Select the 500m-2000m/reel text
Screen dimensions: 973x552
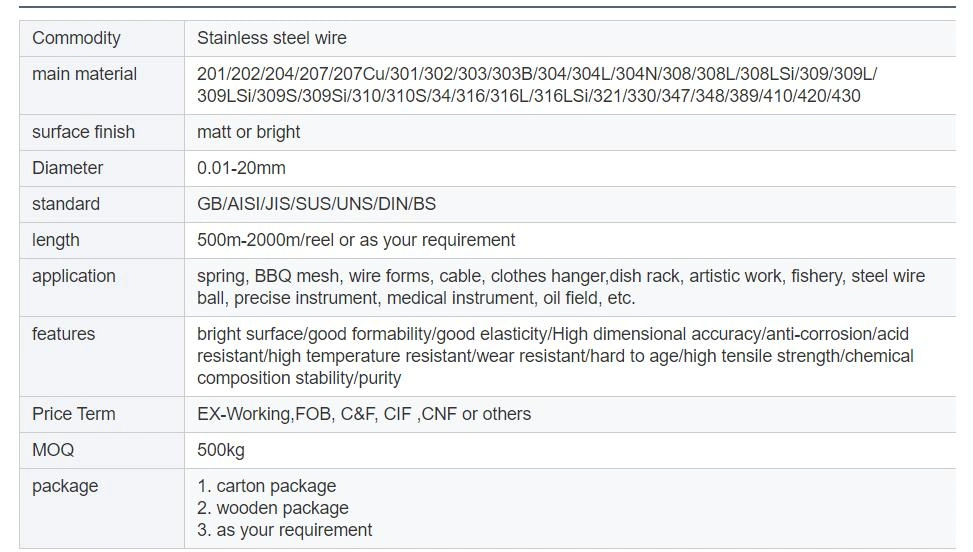pyautogui.click(x=266, y=240)
